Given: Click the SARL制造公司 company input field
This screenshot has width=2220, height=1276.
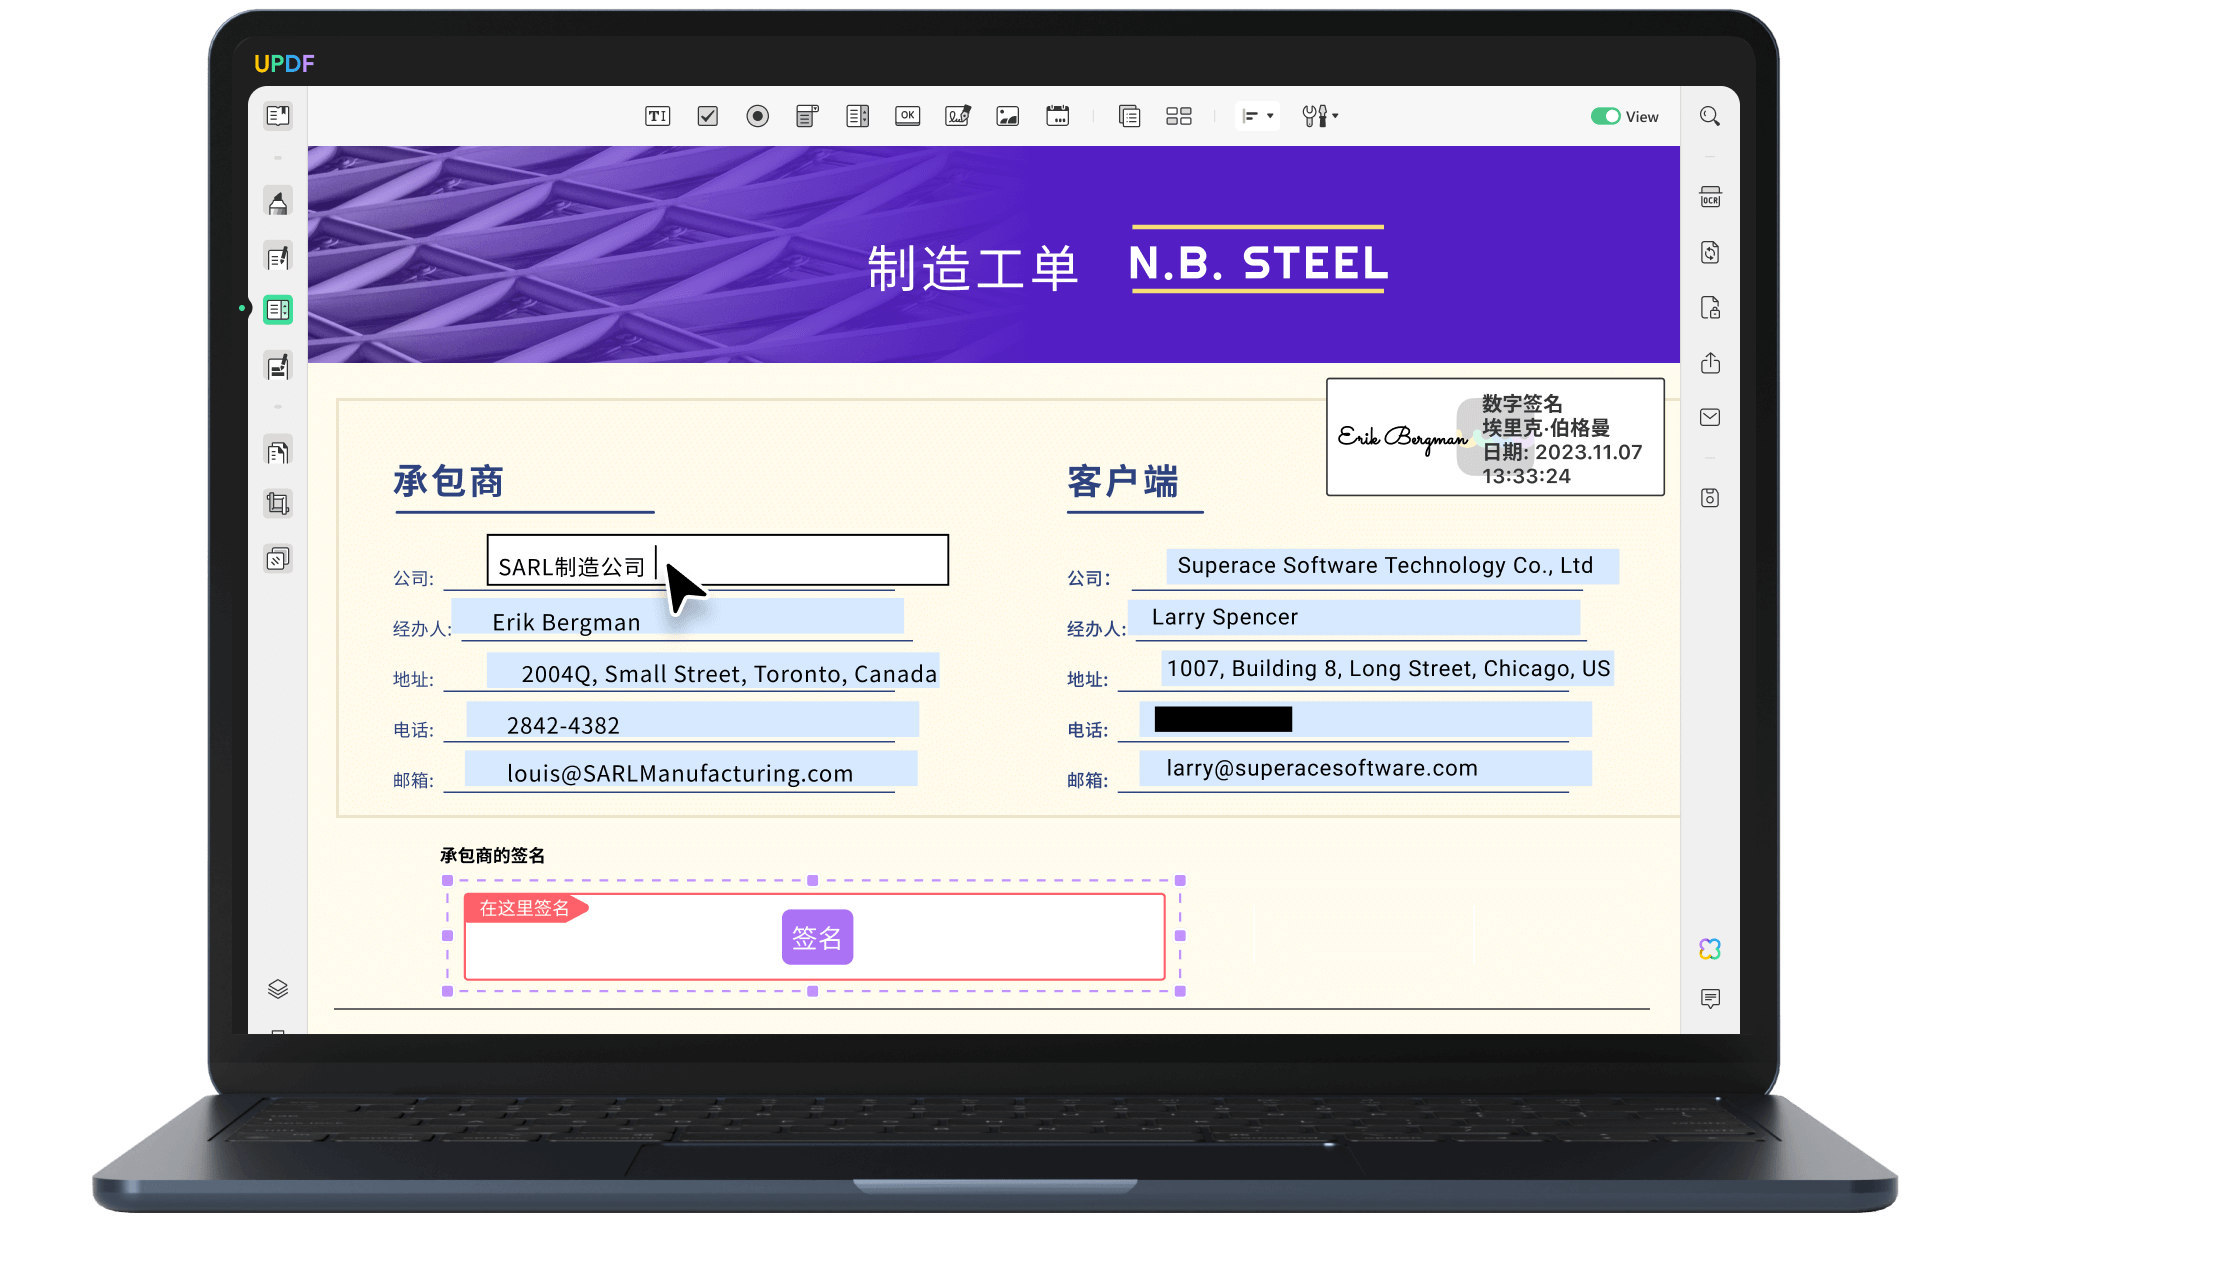Looking at the screenshot, I should pyautogui.click(x=717, y=560).
